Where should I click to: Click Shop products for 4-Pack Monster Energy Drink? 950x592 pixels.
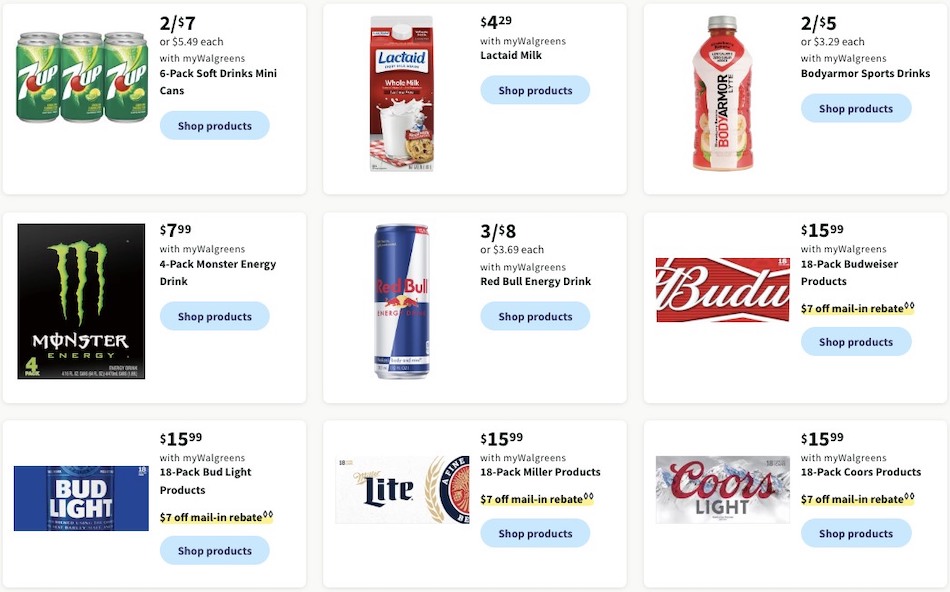pos(214,316)
